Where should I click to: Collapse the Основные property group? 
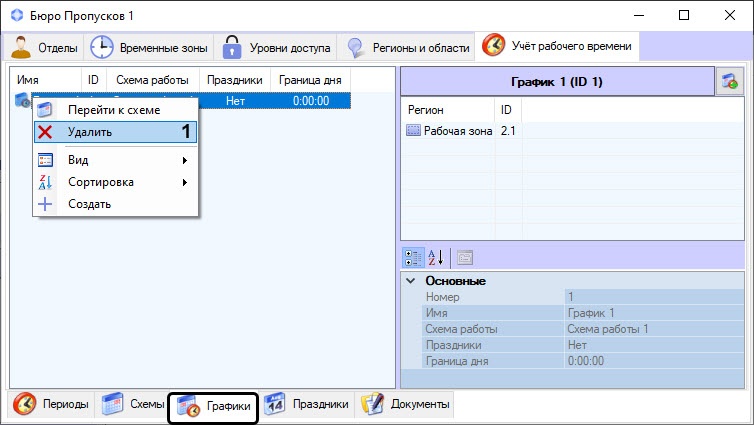411,281
